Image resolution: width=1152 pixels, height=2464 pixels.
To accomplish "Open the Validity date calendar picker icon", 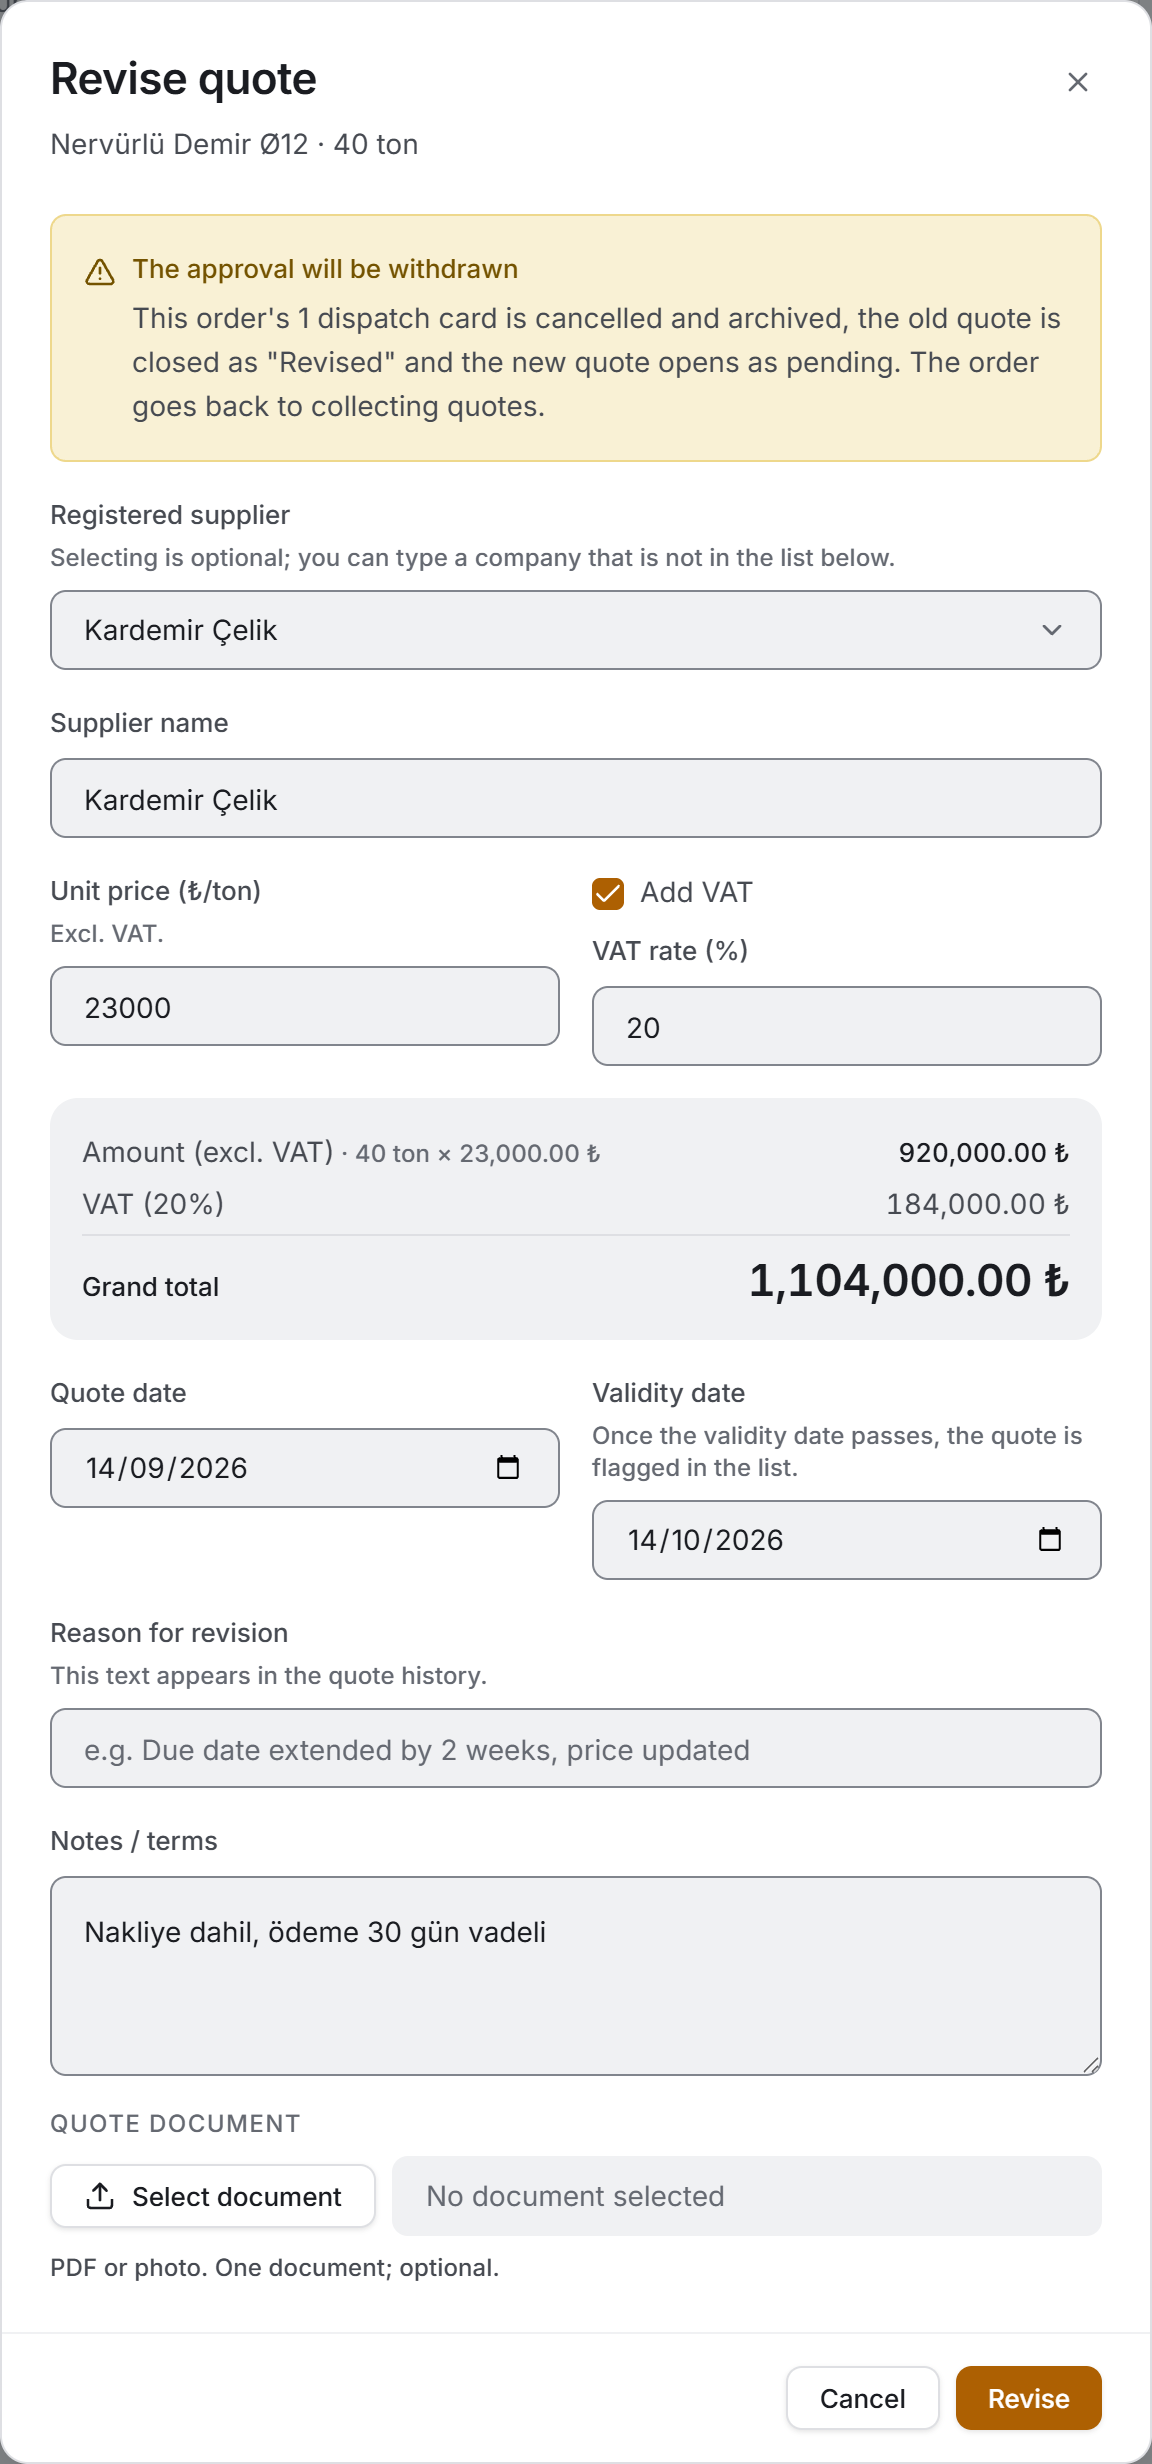I will tap(1050, 1539).
